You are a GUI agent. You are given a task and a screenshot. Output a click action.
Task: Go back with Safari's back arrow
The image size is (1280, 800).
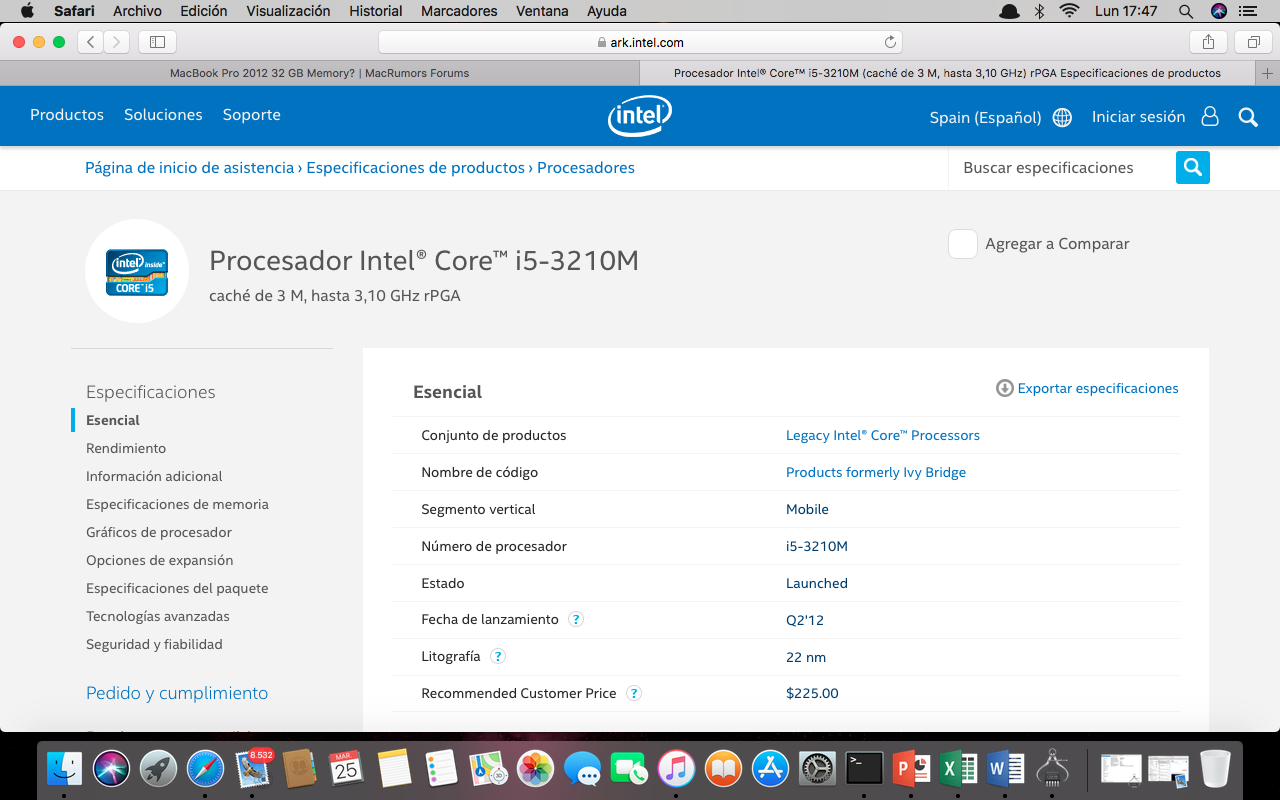(x=91, y=42)
